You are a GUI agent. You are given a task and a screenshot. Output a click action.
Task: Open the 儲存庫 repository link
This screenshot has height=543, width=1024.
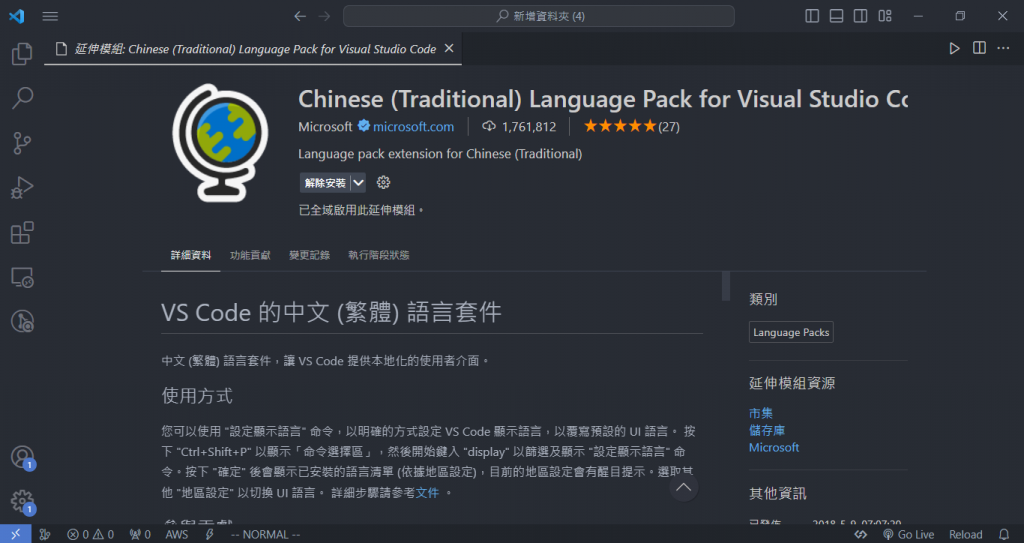(767, 431)
